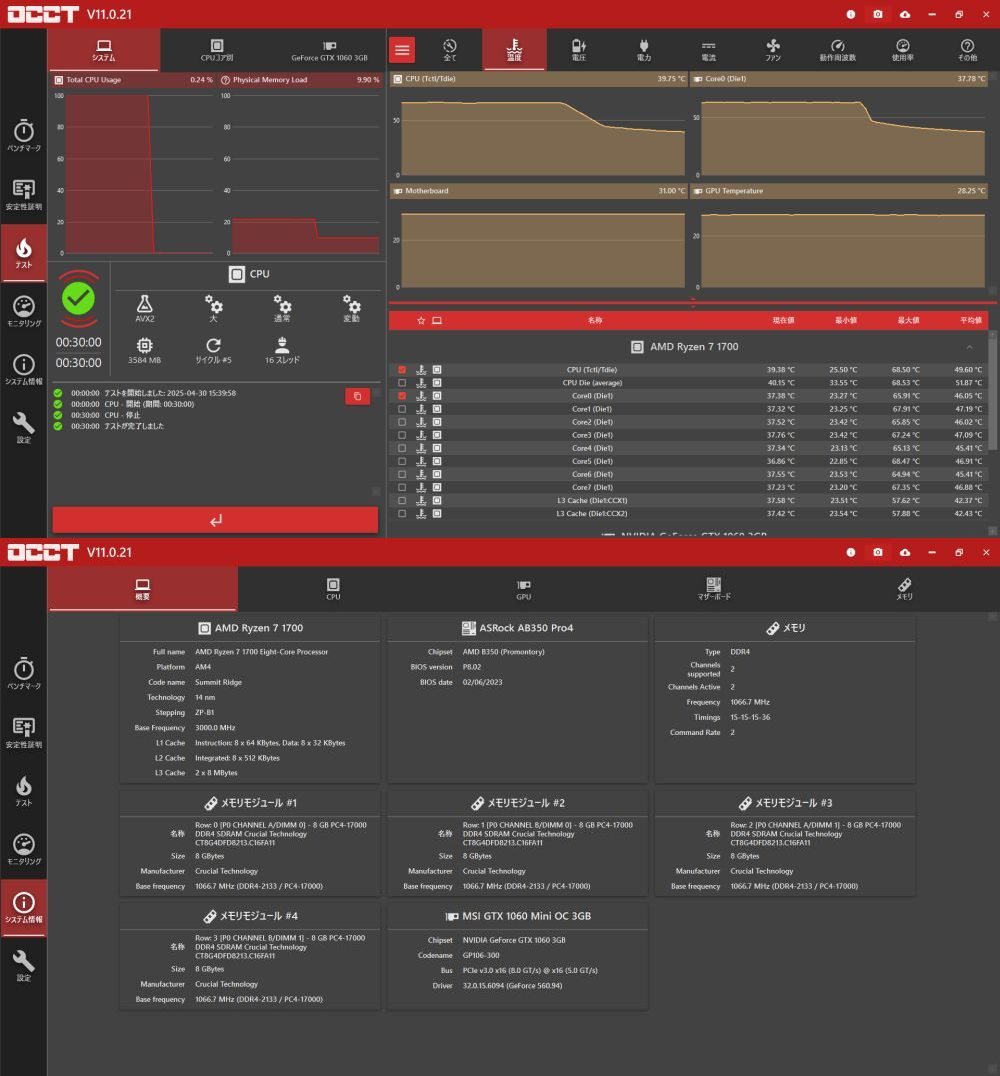Click the 名称 column header
Screen dimensions: 1000x1076
click(595, 320)
